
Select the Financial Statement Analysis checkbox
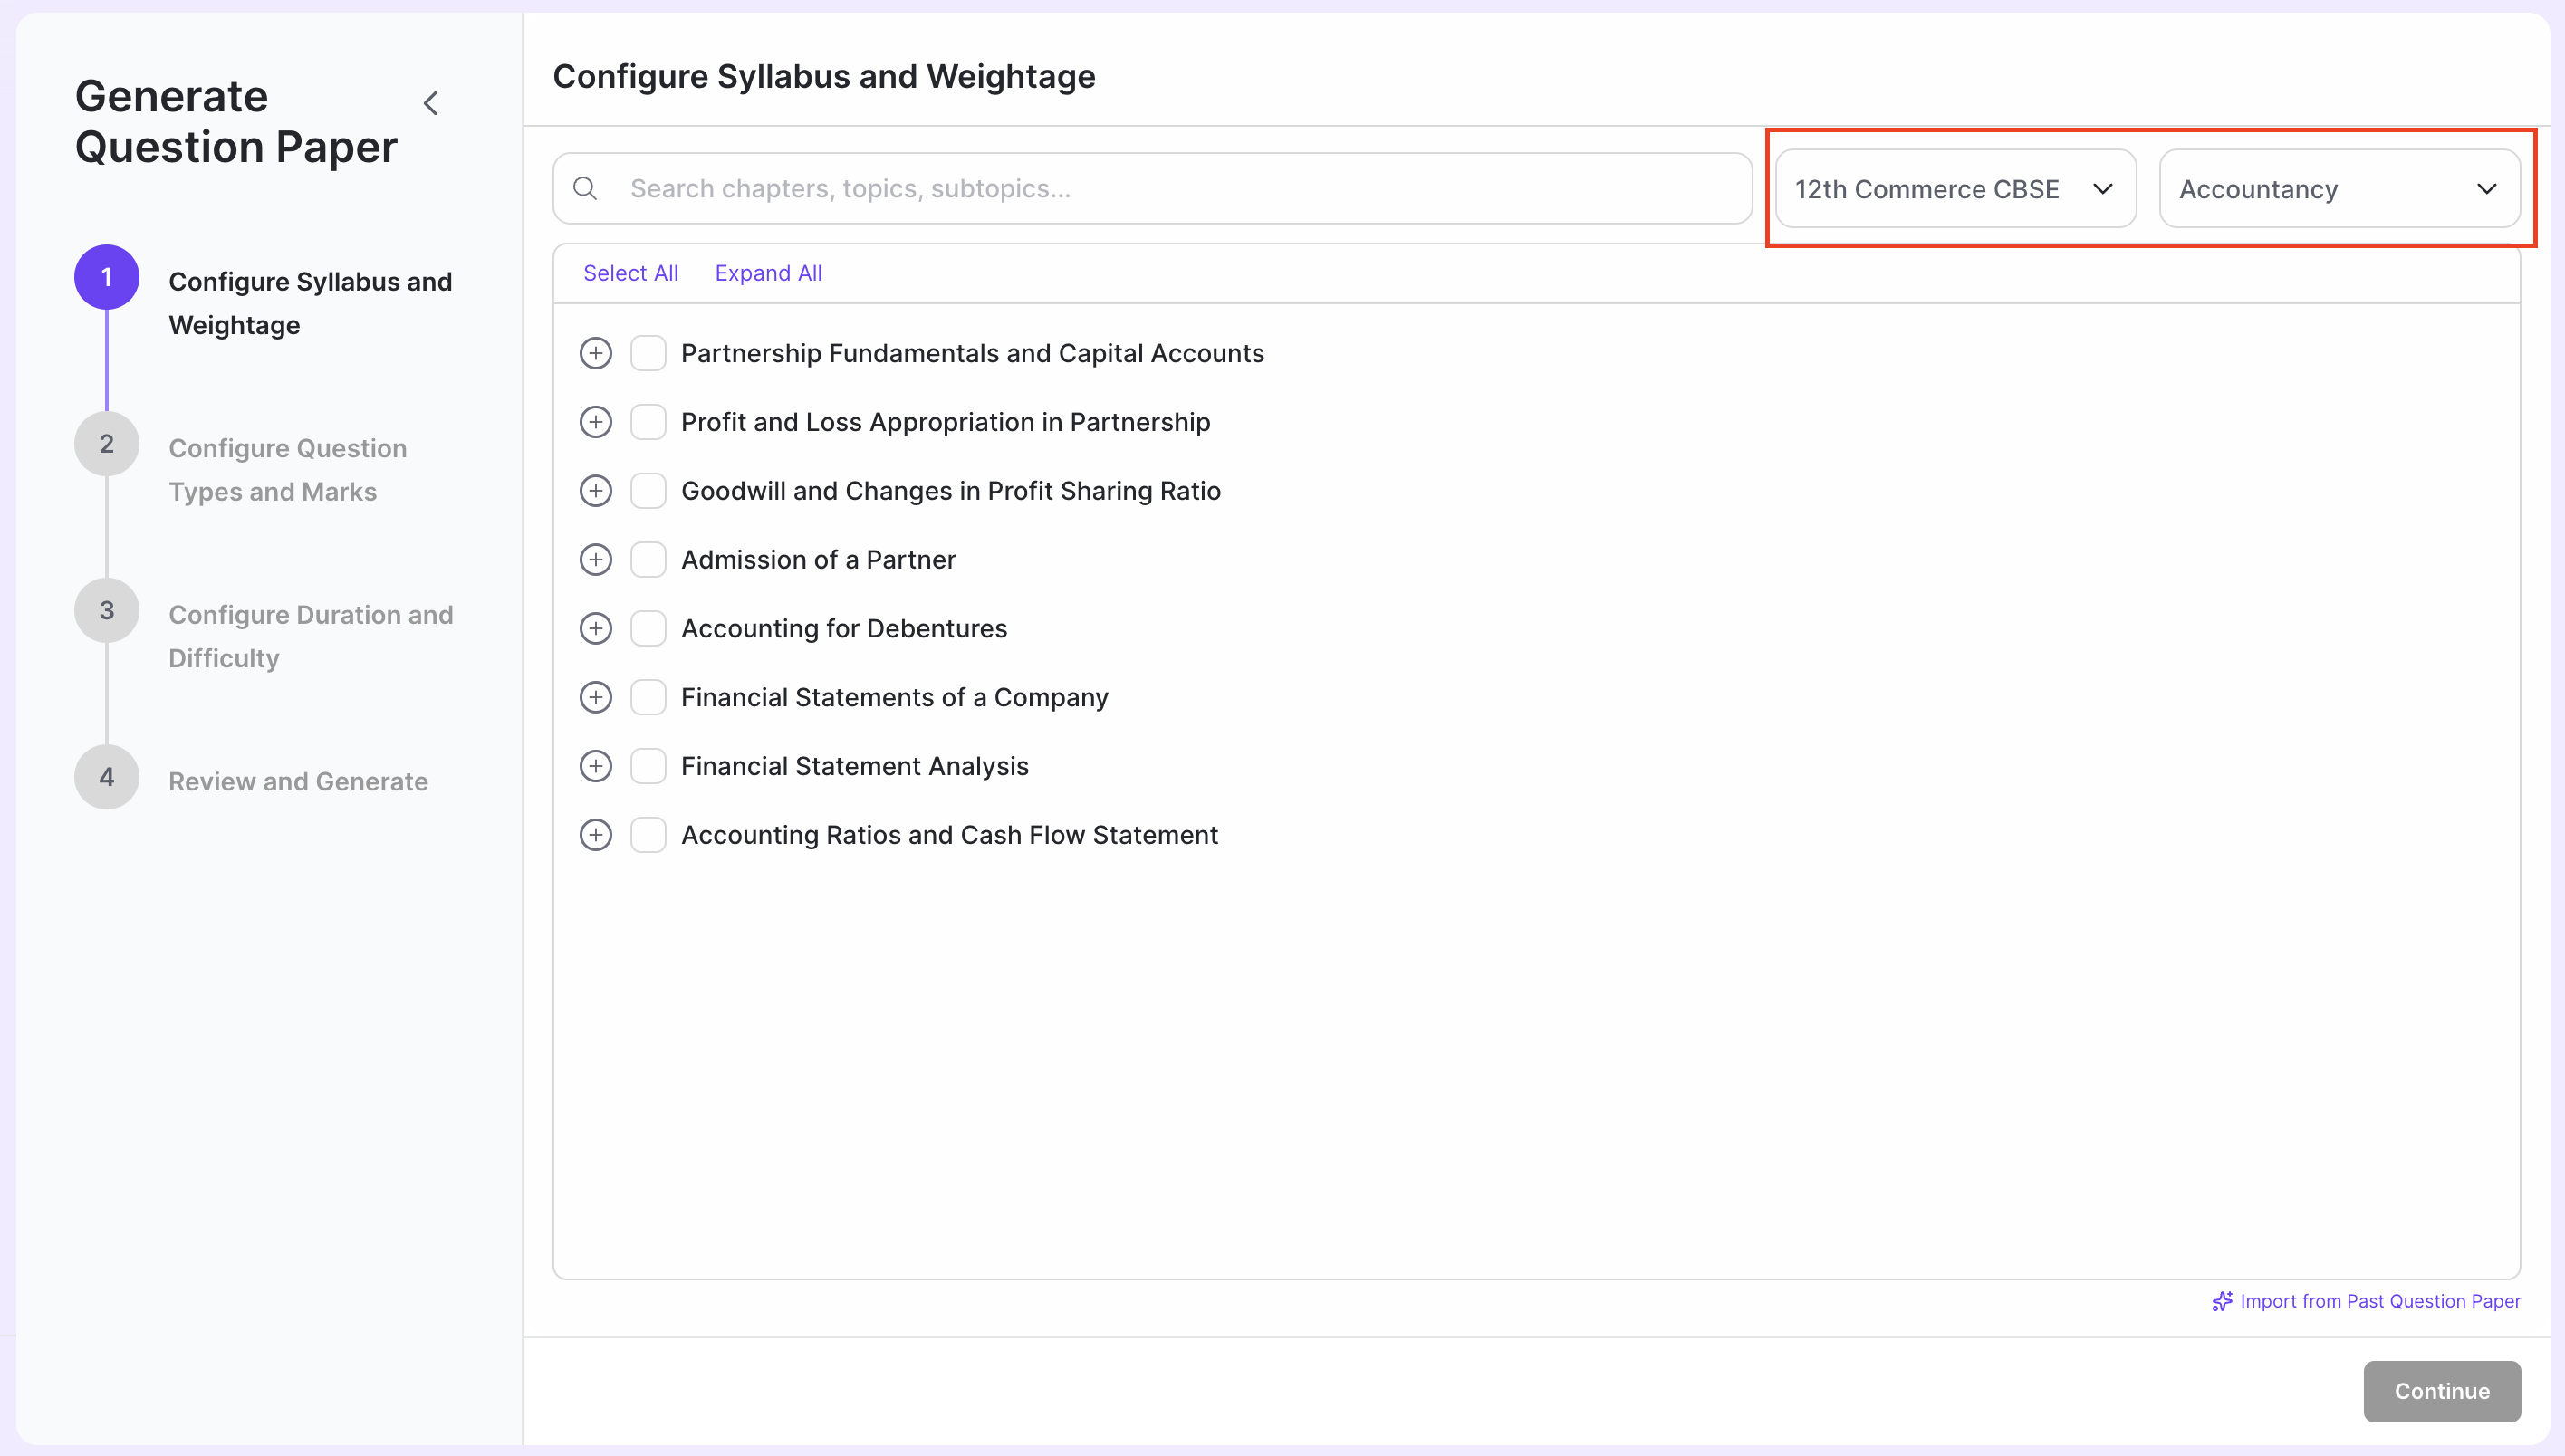pyautogui.click(x=648, y=766)
